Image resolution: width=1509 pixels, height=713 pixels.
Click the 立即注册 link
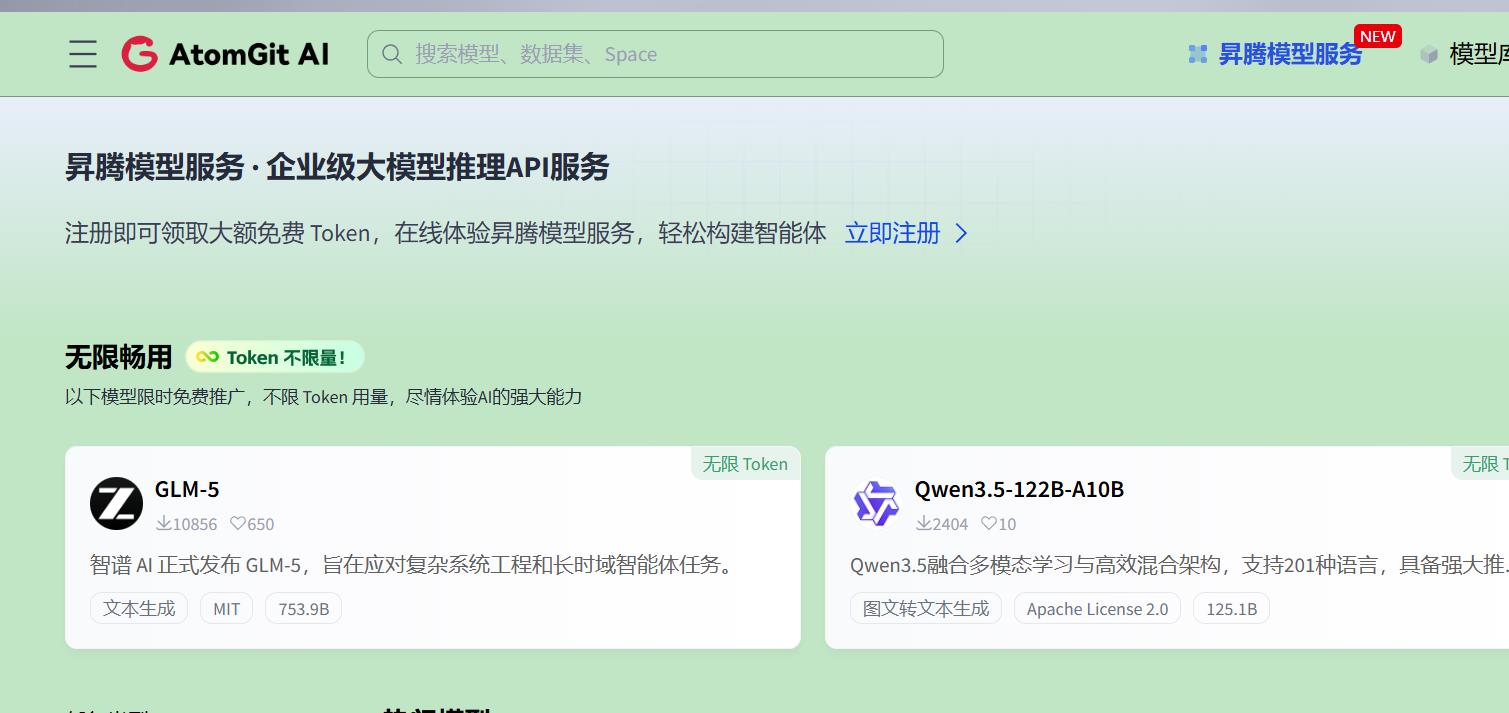click(892, 233)
